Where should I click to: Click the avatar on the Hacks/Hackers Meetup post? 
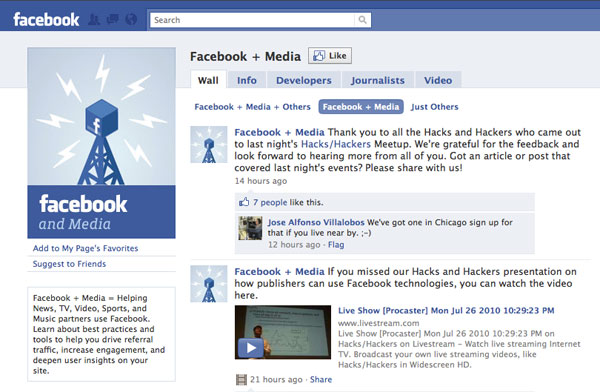(x=209, y=145)
